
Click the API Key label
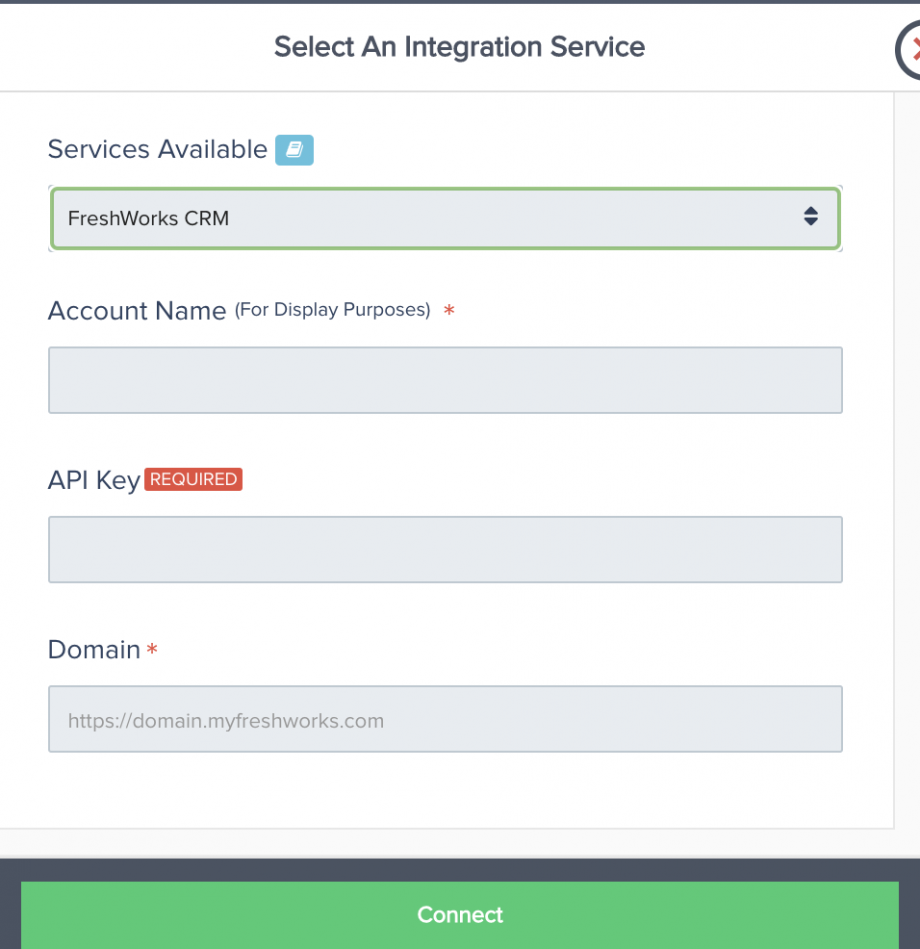click(x=94, y=481)
